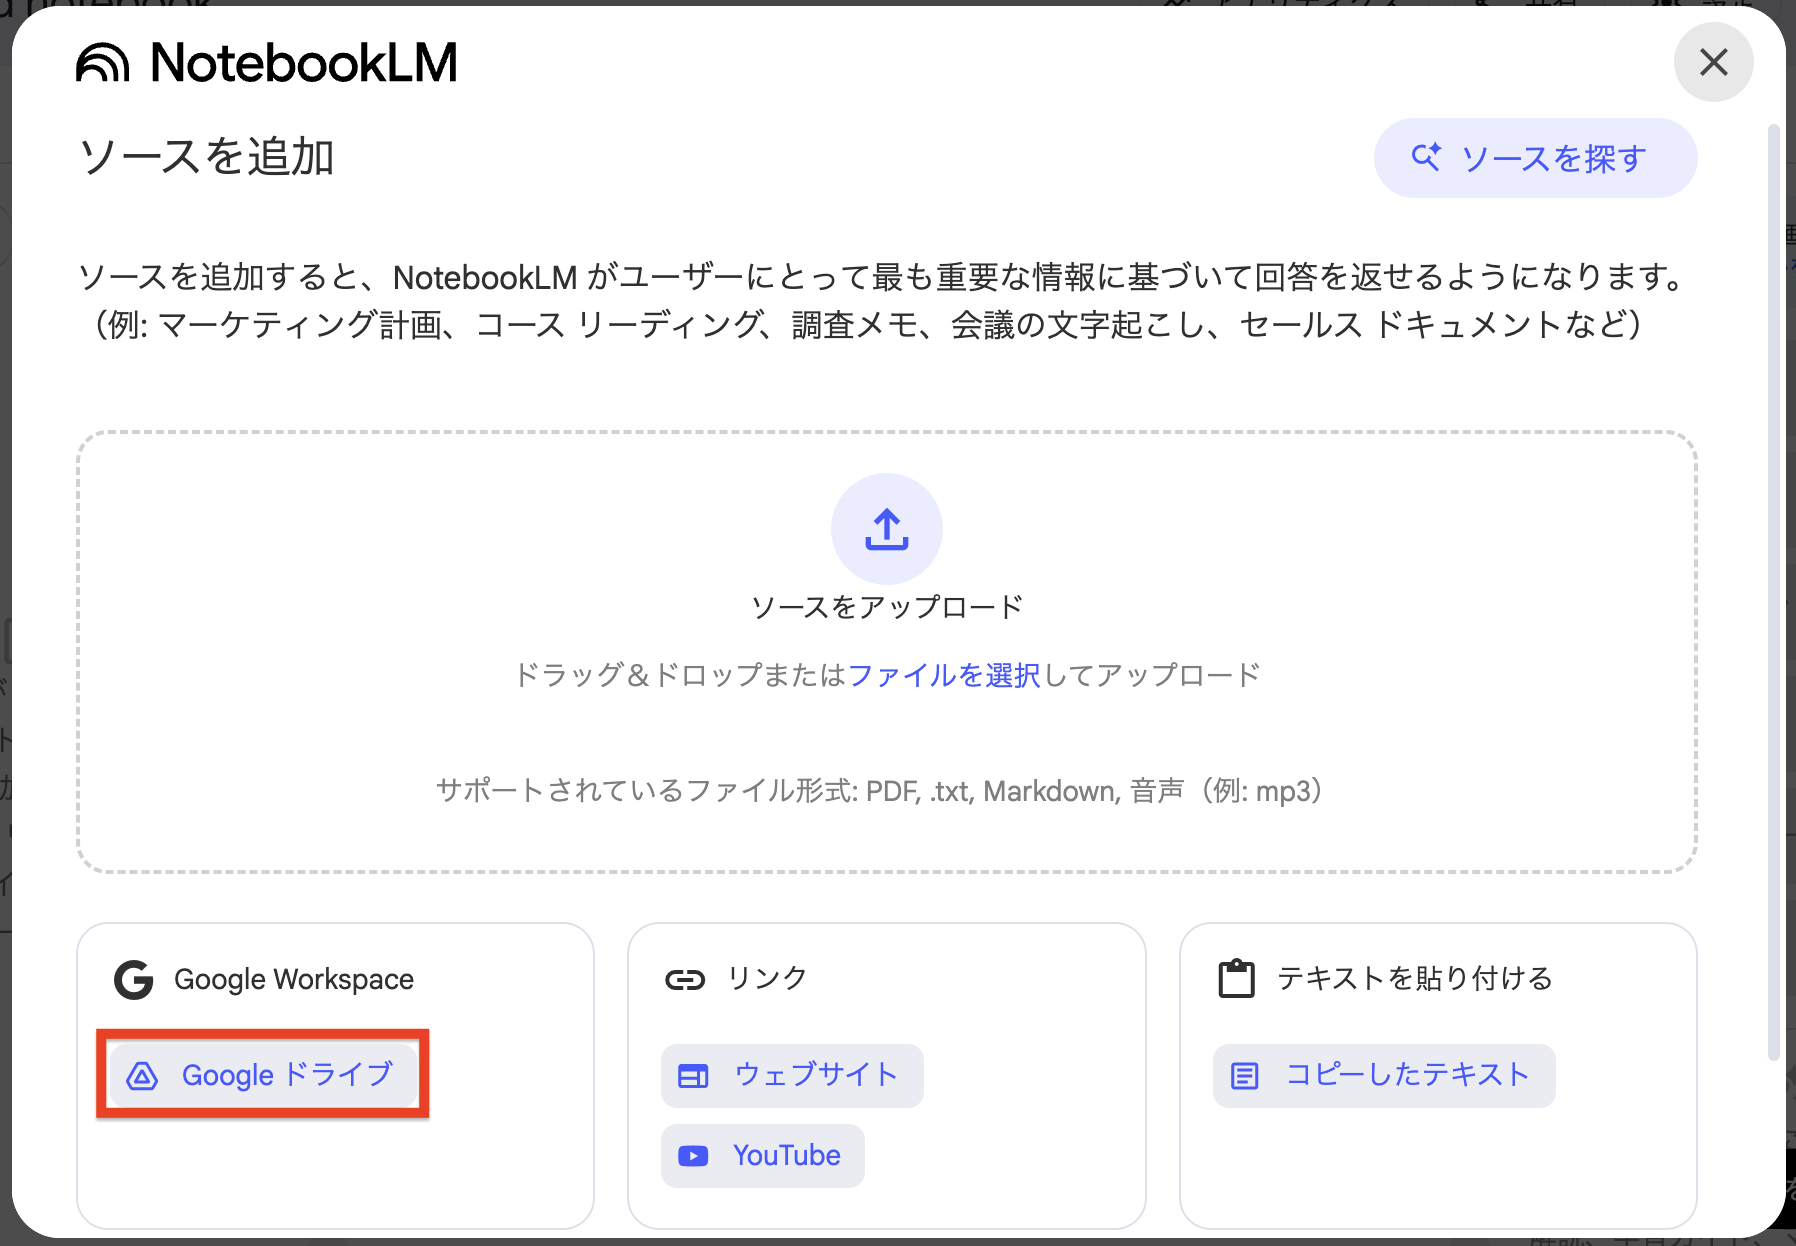Click the website browser icon in ウェブサイト button
This screenshot has width=1796, height=1246.
pos(692,1076)
